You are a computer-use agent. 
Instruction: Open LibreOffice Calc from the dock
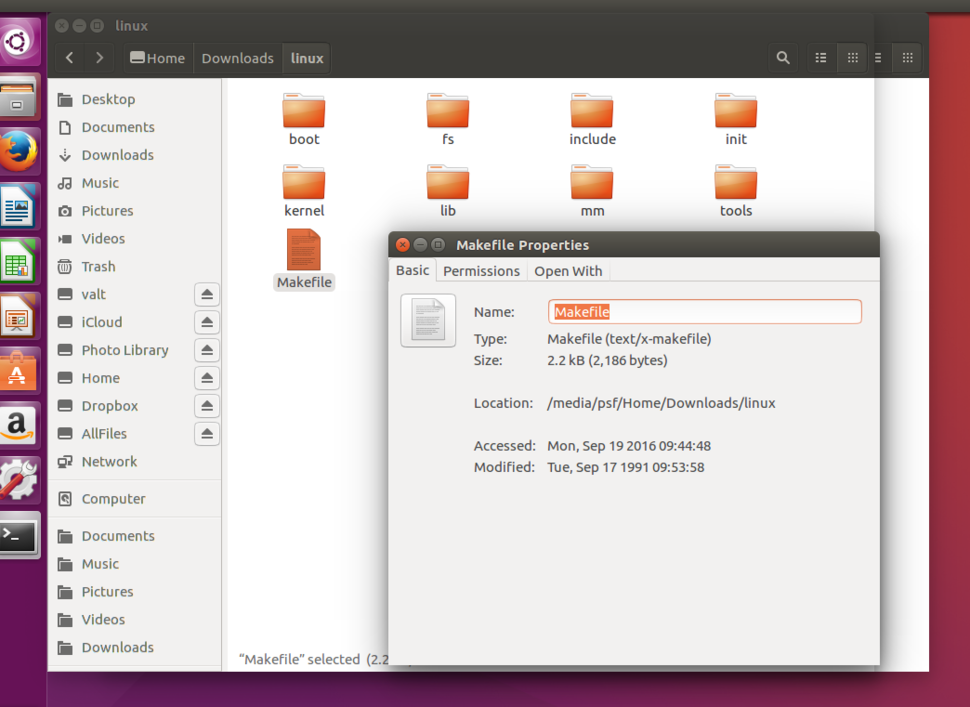(19, 260)
